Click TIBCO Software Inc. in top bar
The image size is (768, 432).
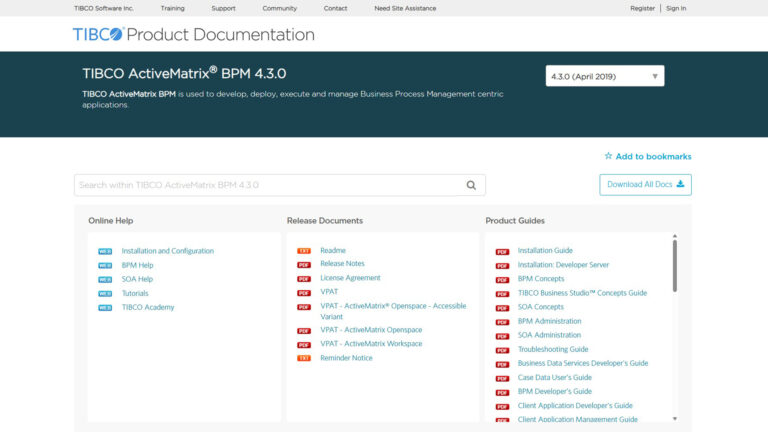coord(104,8)
